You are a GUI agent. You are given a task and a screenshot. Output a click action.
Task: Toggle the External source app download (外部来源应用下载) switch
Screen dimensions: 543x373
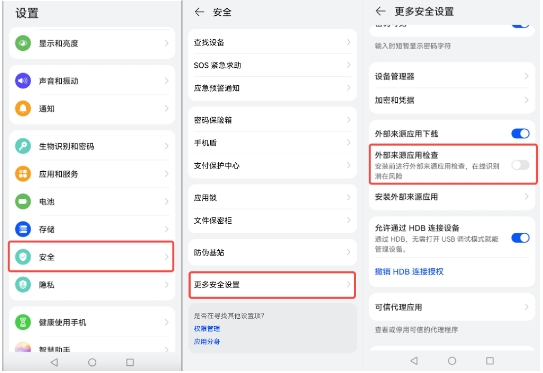pyautogui.click(x=520, y=134)
